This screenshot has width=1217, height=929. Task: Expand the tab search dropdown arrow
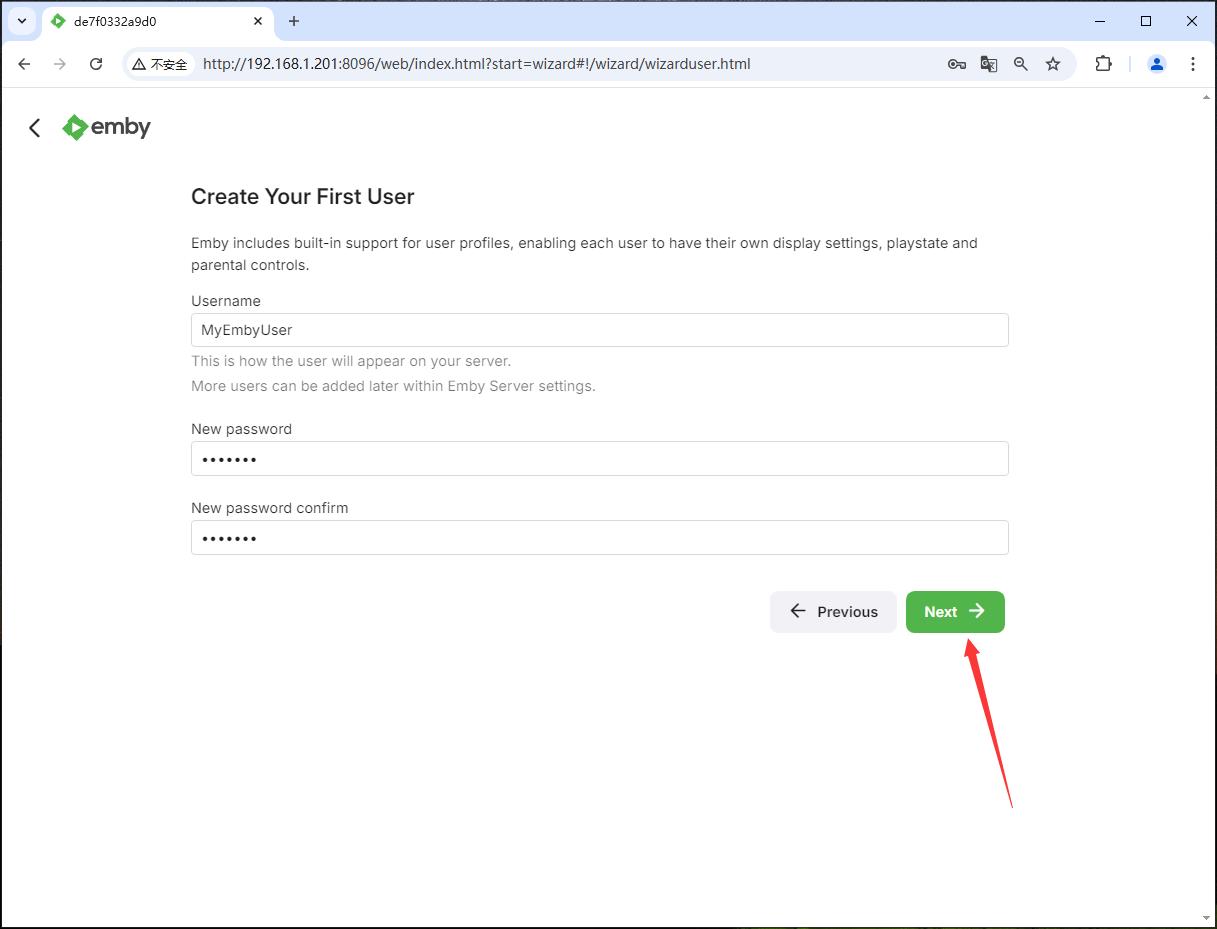tap(22, 21)
